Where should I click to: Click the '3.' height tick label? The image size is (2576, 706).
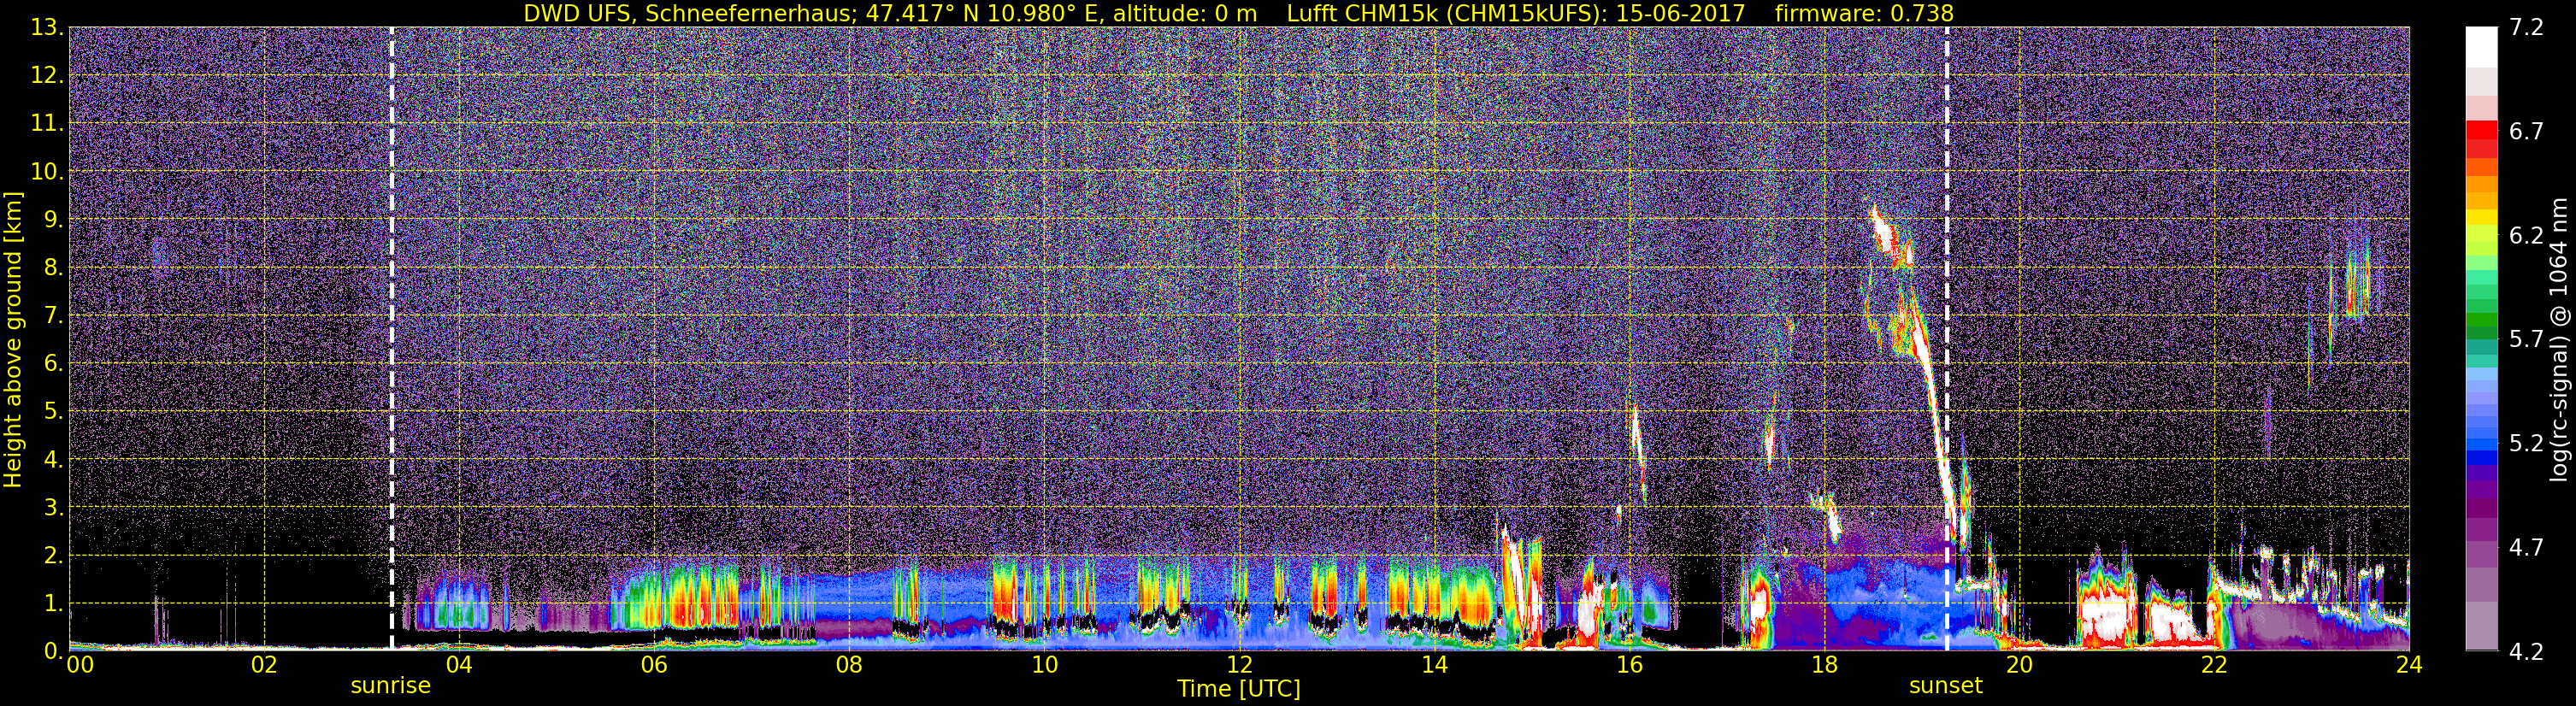tap(53, 508)
